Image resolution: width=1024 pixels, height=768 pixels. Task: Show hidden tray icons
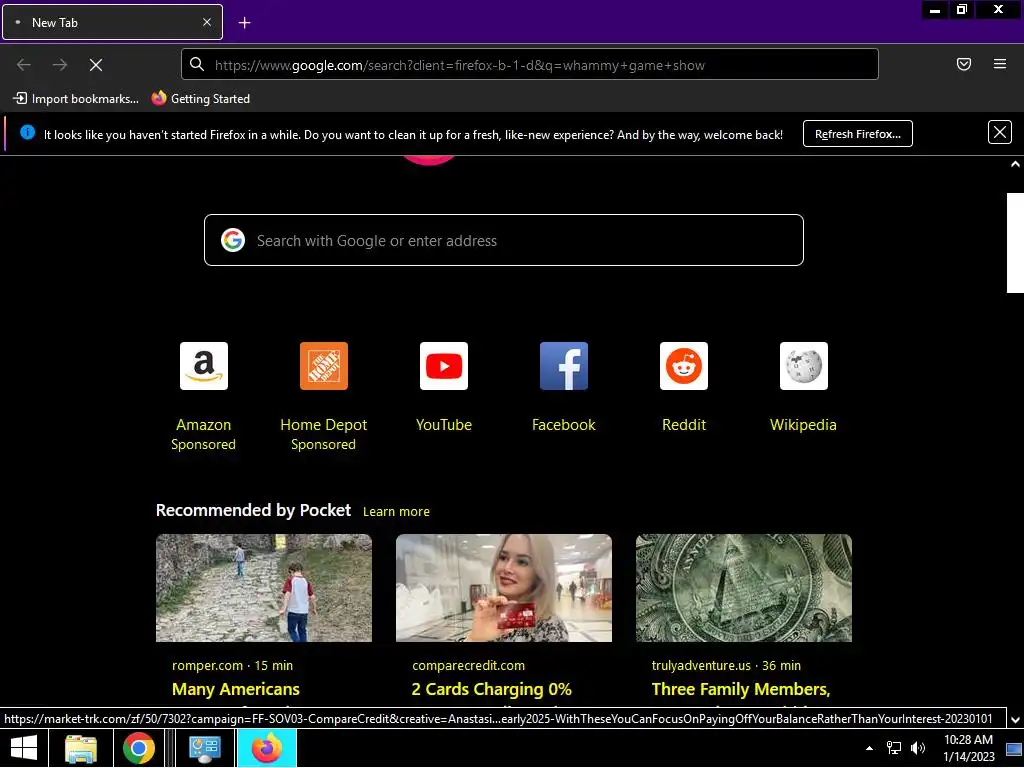point(869,748)
